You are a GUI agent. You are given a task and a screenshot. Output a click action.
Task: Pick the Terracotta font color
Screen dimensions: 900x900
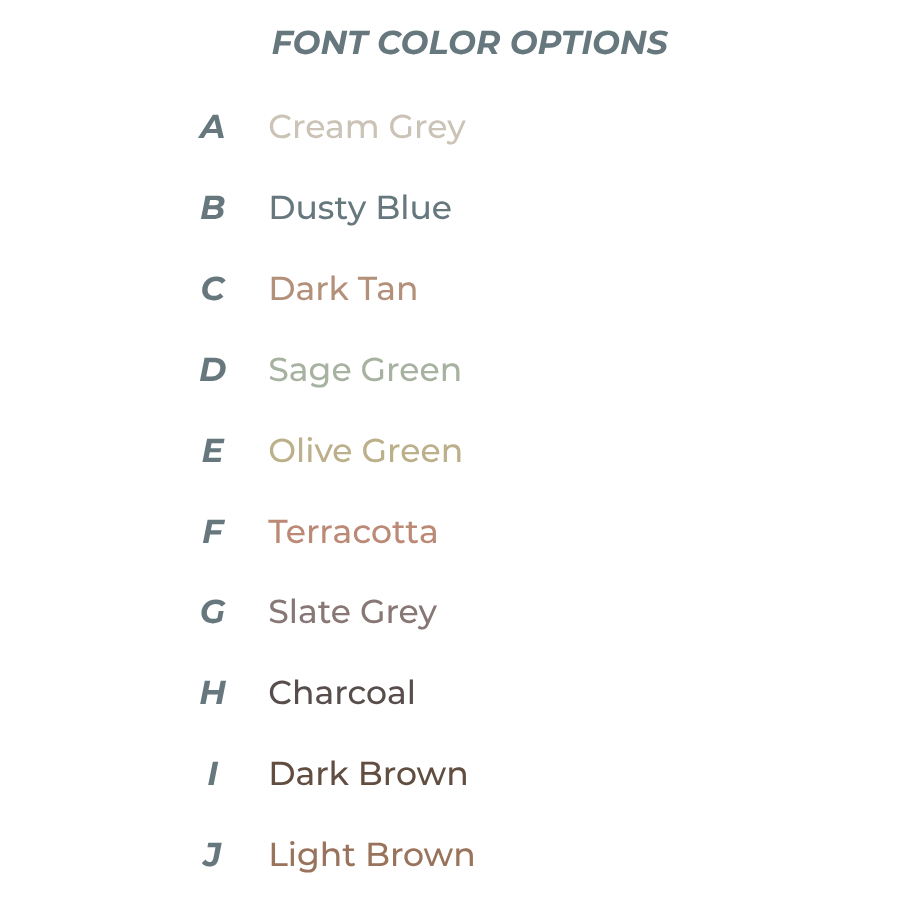tap(352, 532)
